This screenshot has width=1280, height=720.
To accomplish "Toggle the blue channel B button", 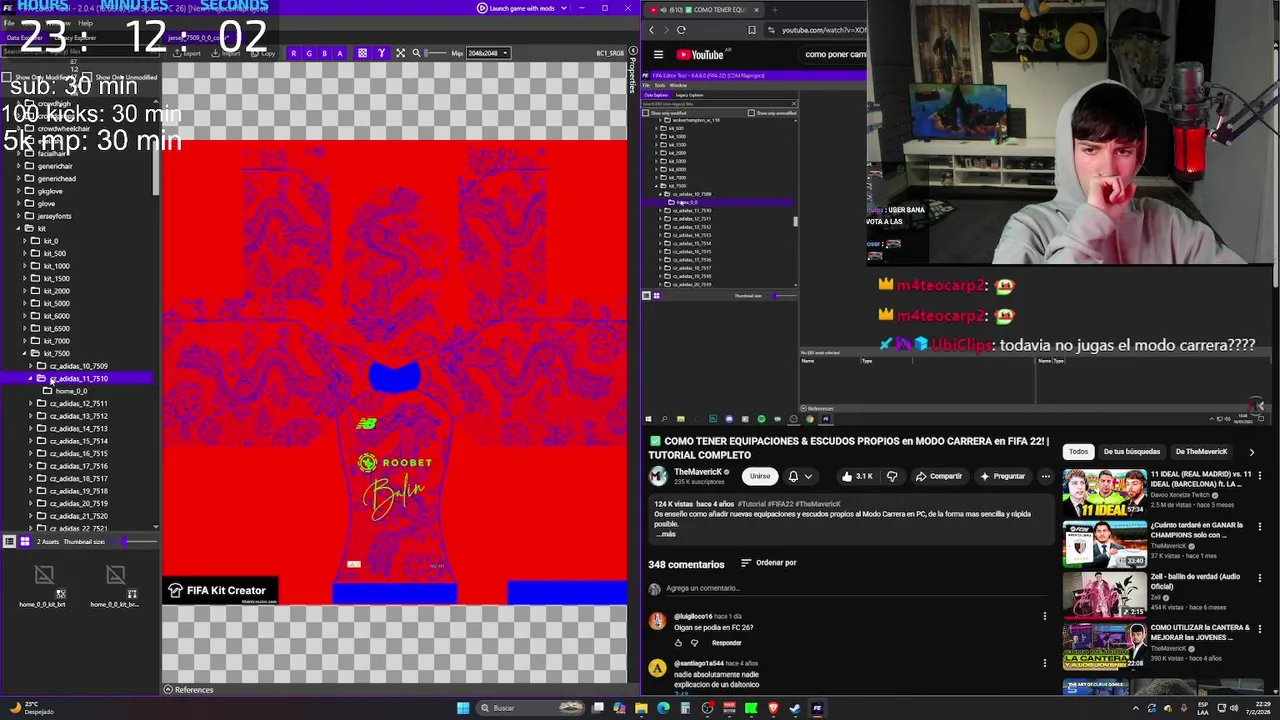I will (324, 53).
